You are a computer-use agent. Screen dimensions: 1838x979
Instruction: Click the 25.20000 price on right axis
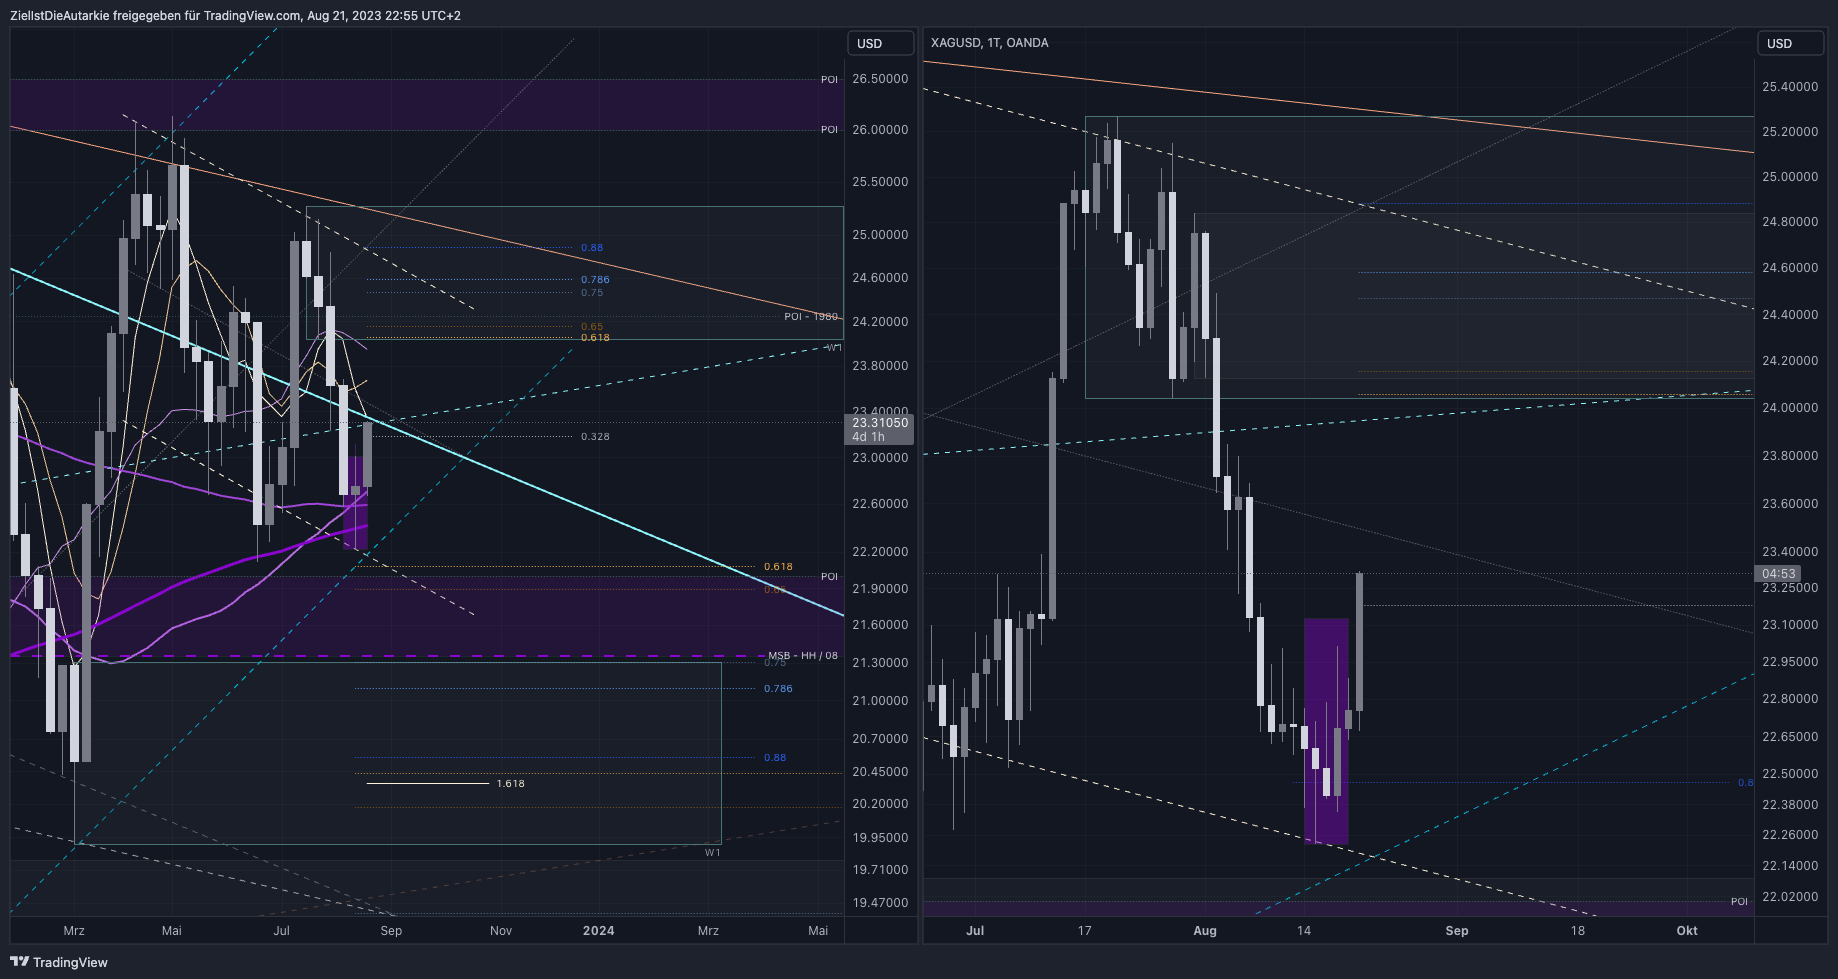(x=1790, y=132)
